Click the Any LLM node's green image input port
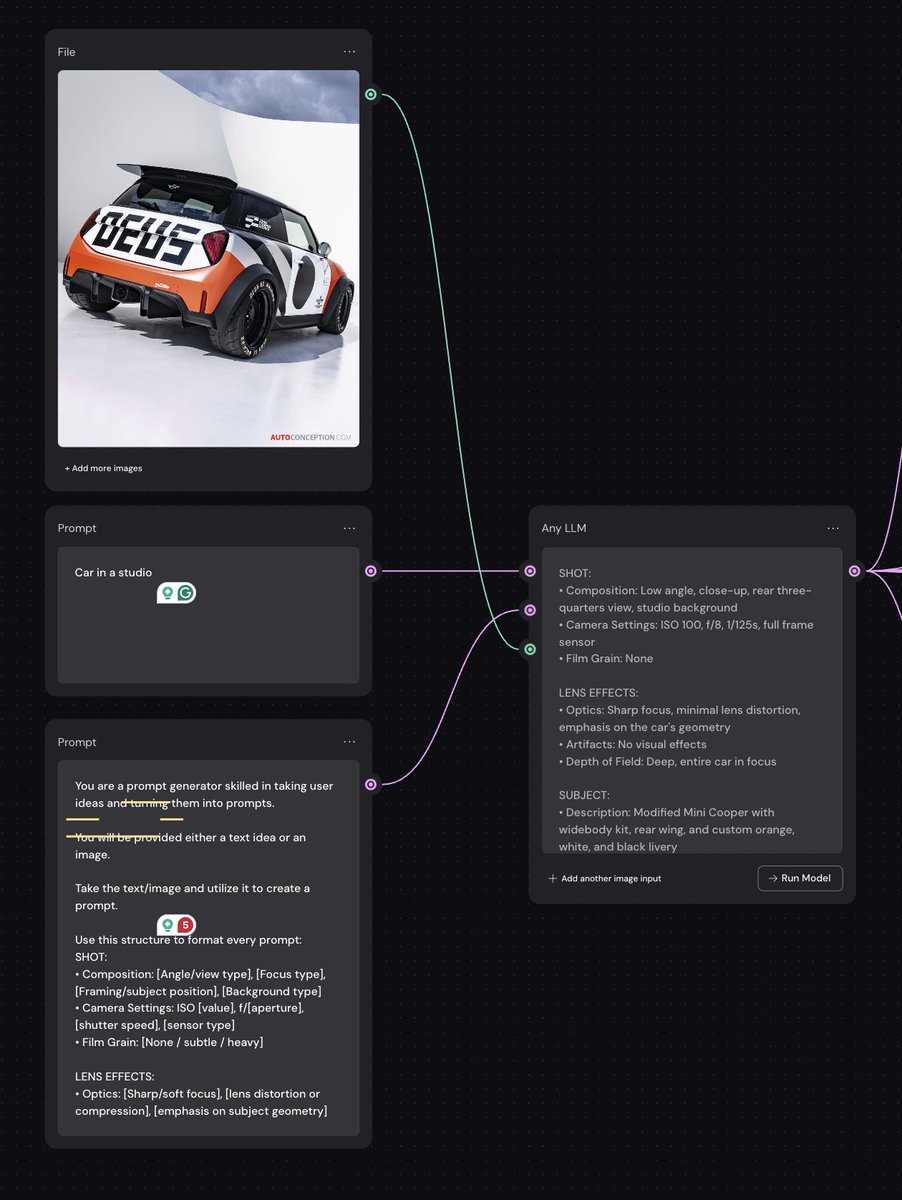Screen dimensions: 902x1200 pyautogui.click(x=530, y=649)
